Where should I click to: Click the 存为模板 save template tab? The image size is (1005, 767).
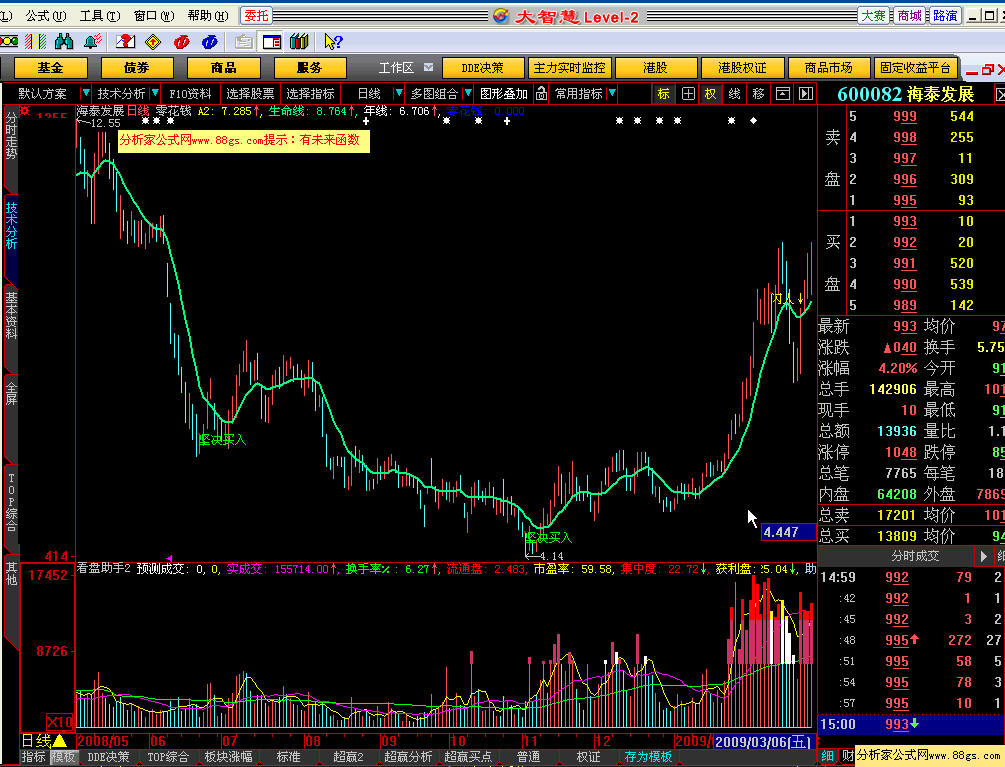tap(648, 757)
